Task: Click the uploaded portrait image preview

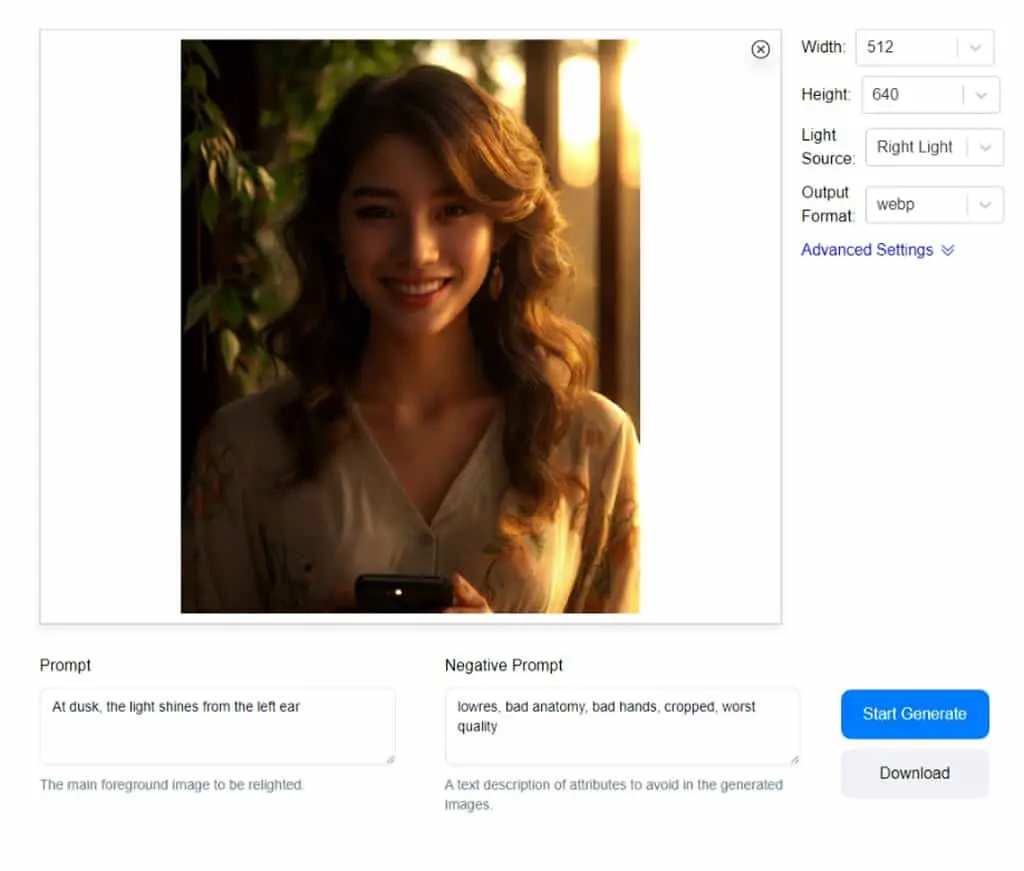Action: 410,326
